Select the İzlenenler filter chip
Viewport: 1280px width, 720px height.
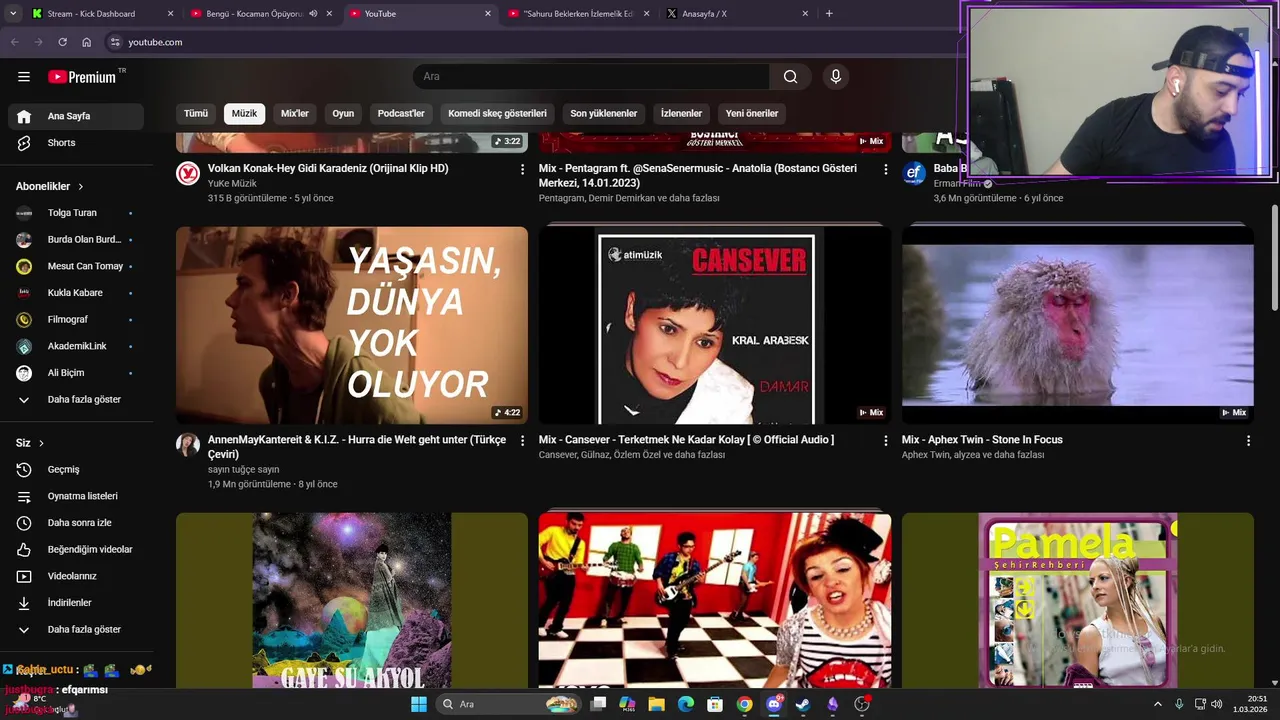click(x=681, y=113)
